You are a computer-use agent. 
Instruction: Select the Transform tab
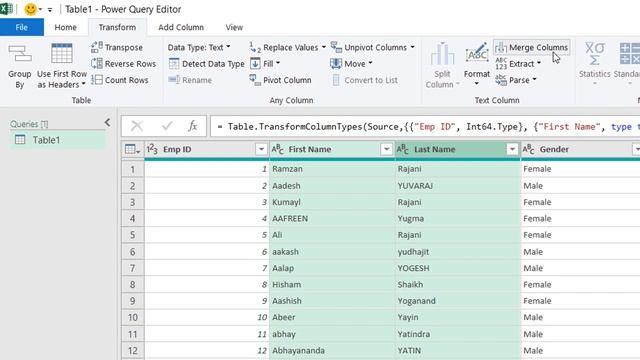[117, 27]
